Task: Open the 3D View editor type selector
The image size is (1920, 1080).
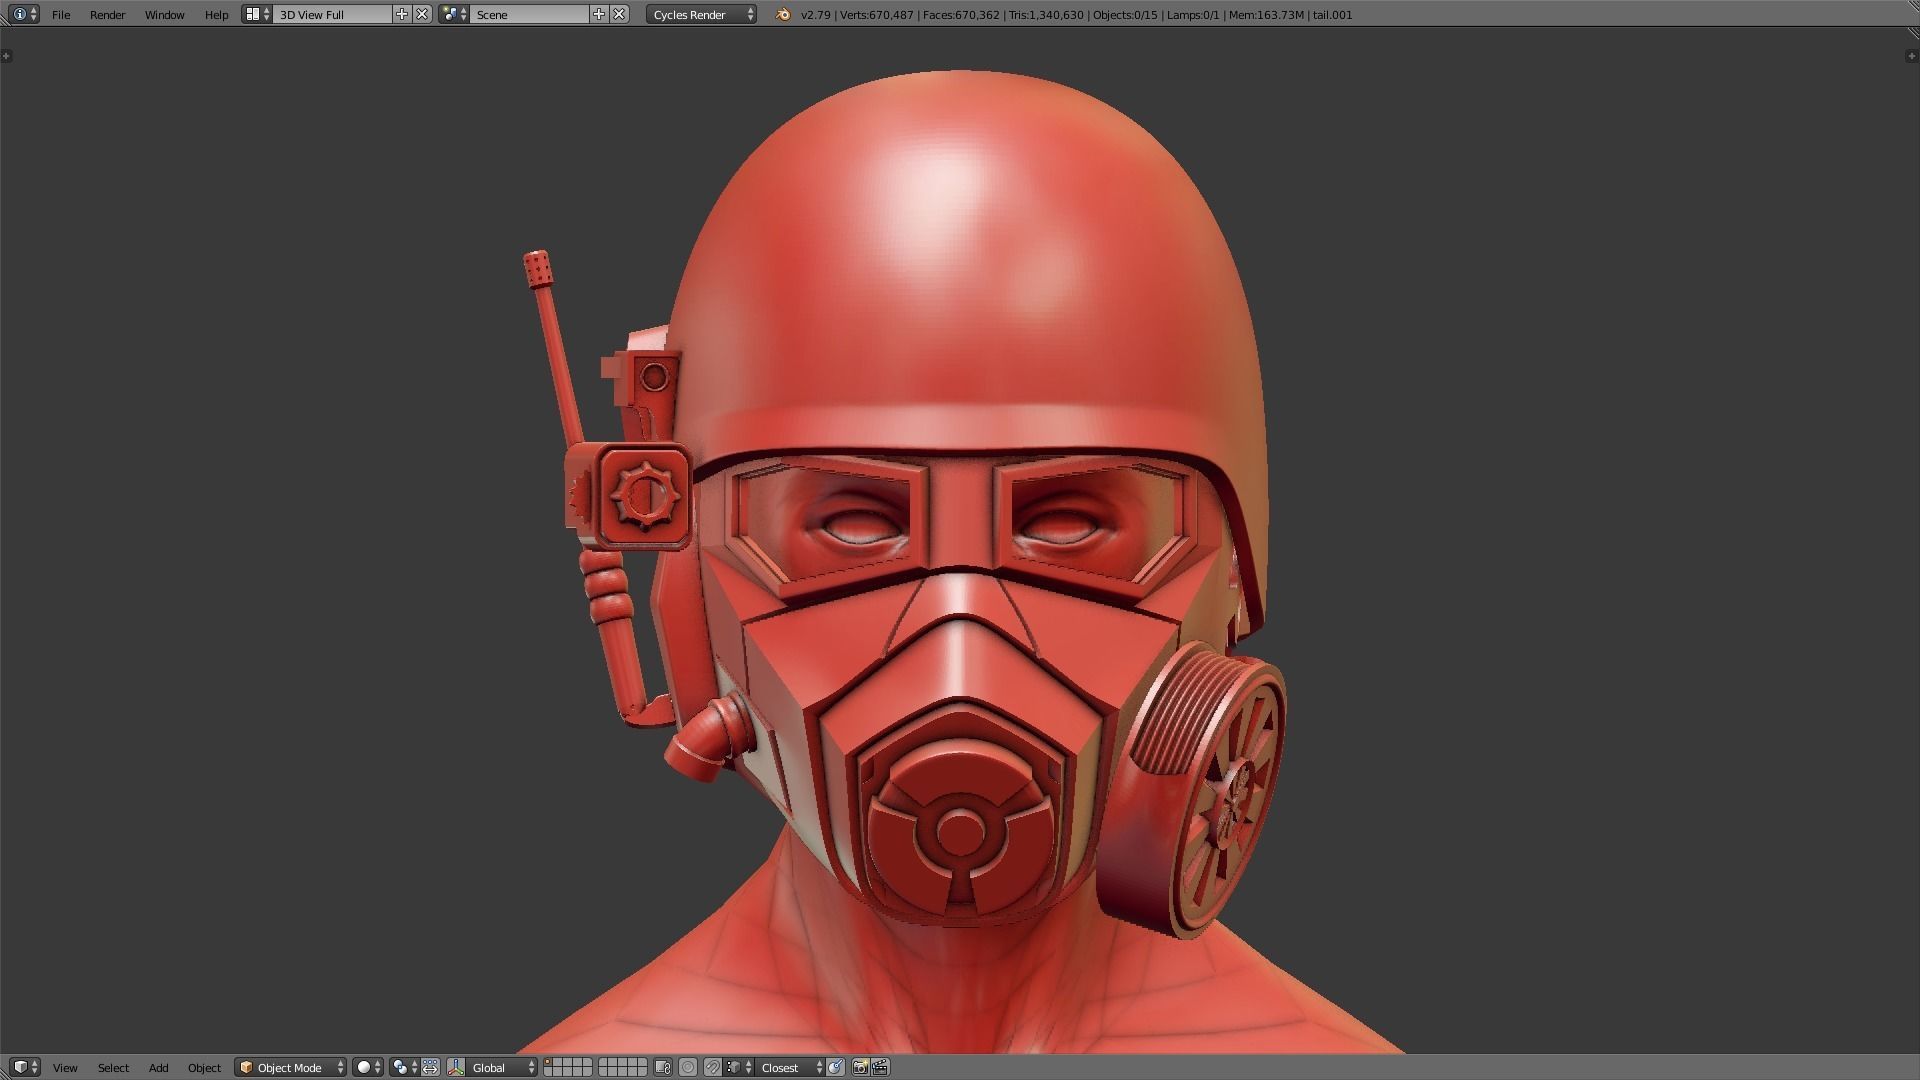Action: pyautogui.click(x=25, y=1067)
